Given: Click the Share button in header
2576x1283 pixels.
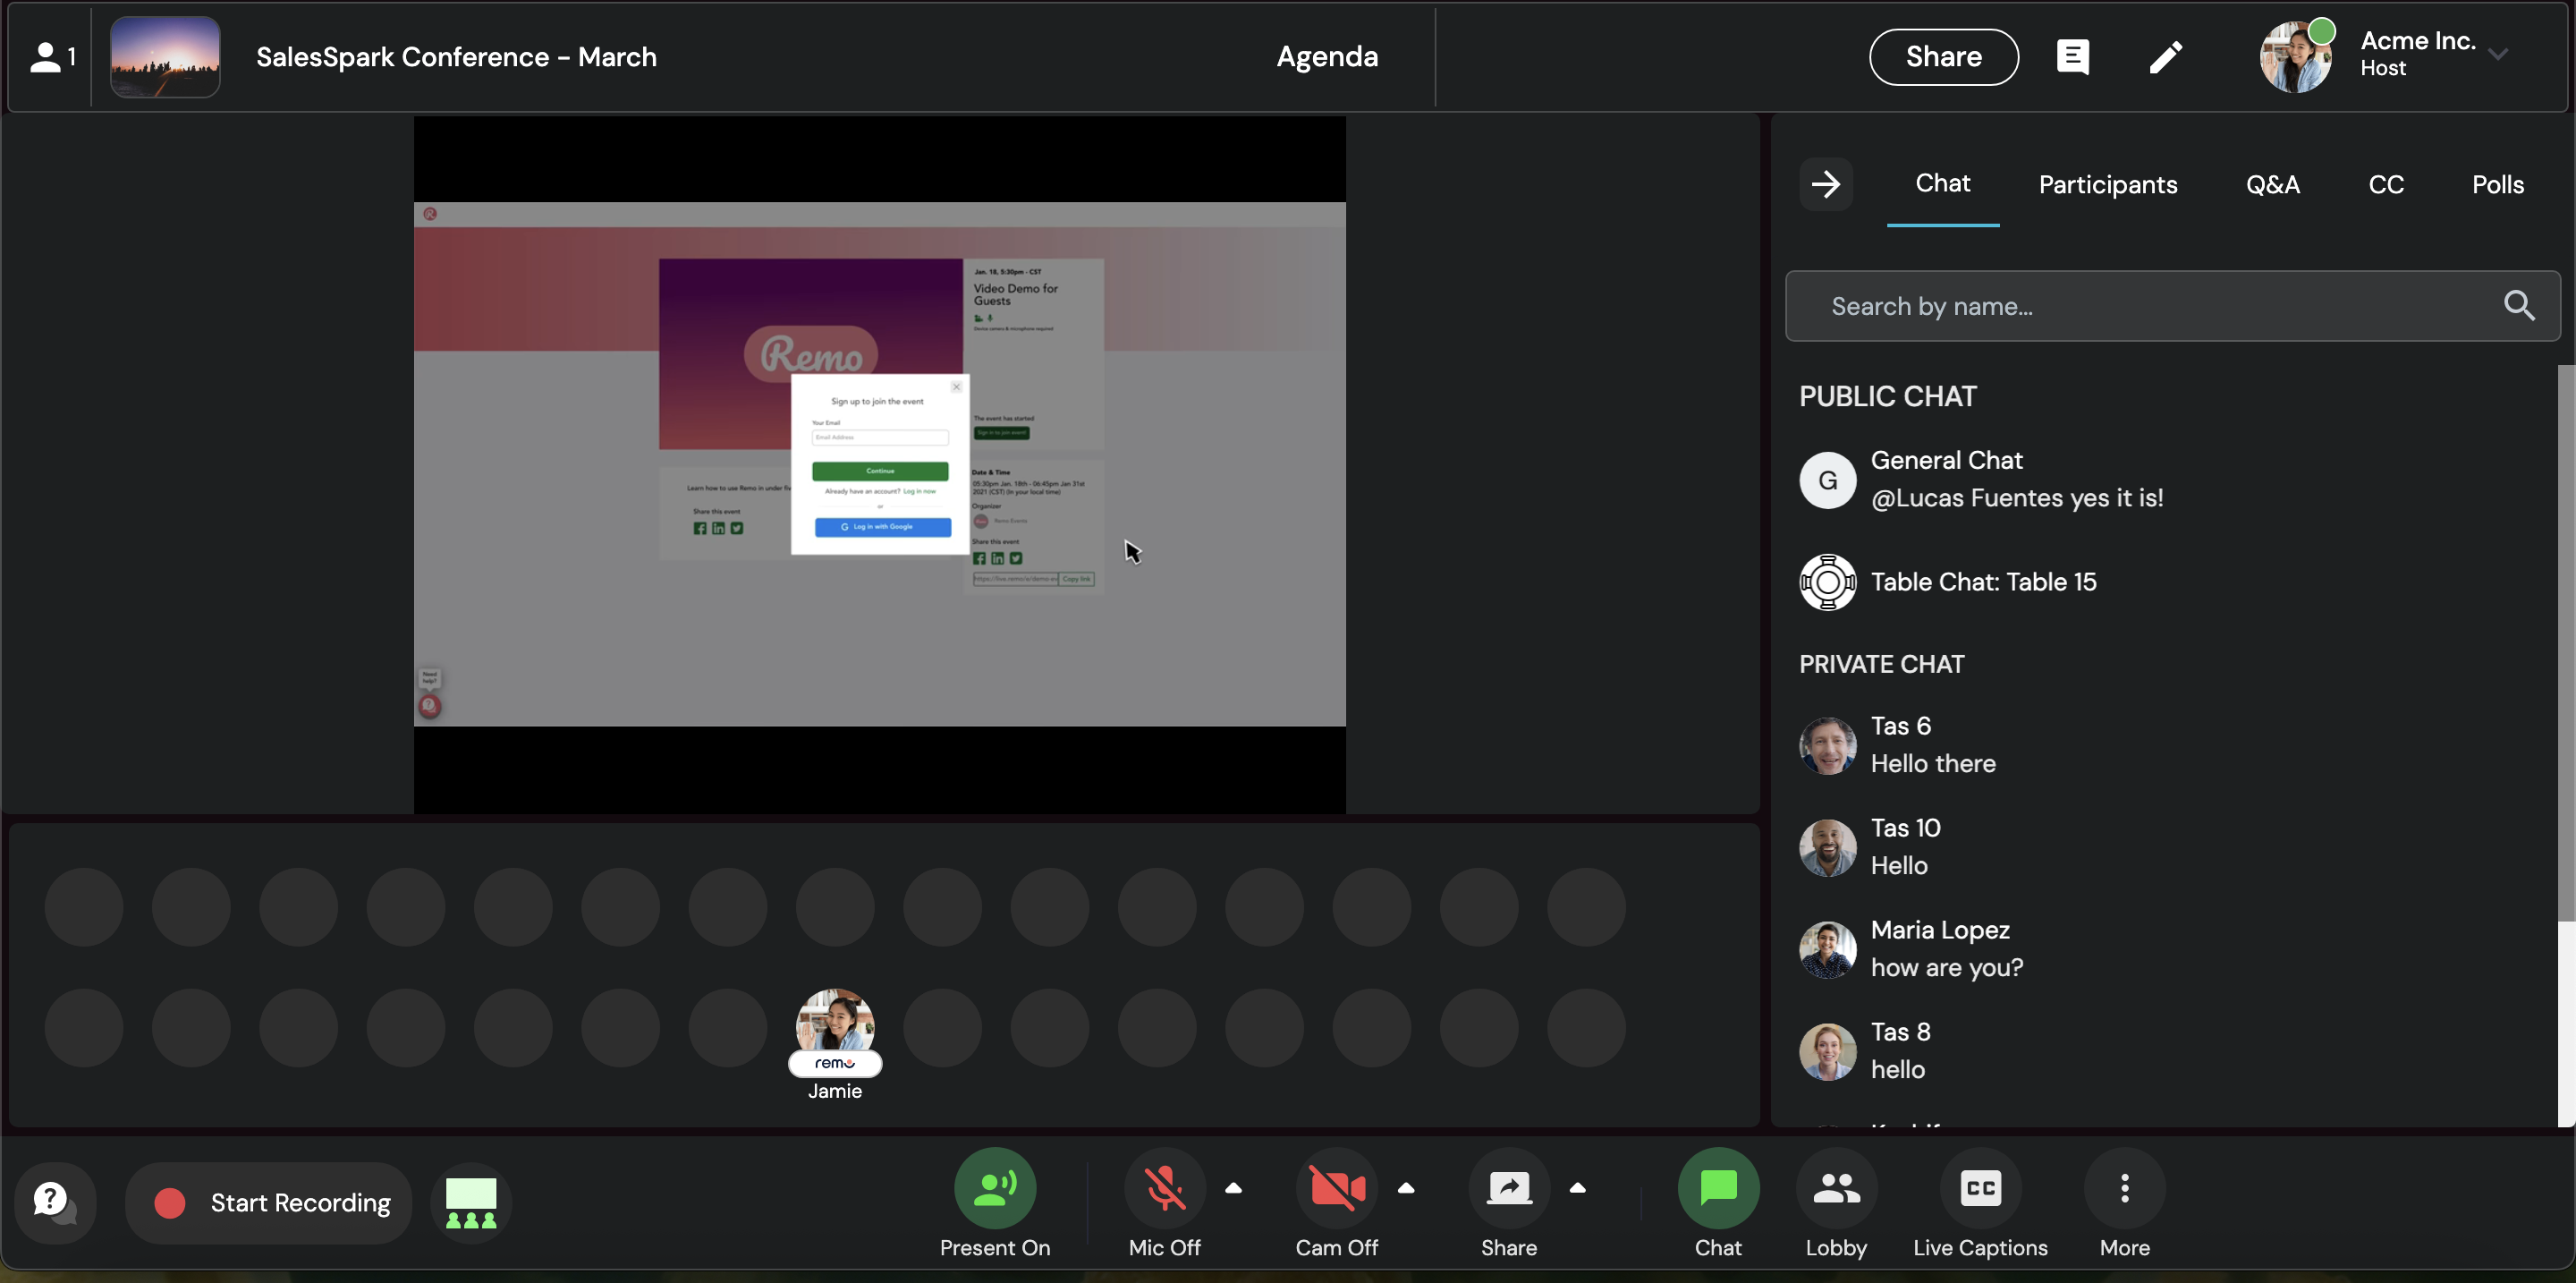Looking at the screenshot, I should tap(1943, 57).
